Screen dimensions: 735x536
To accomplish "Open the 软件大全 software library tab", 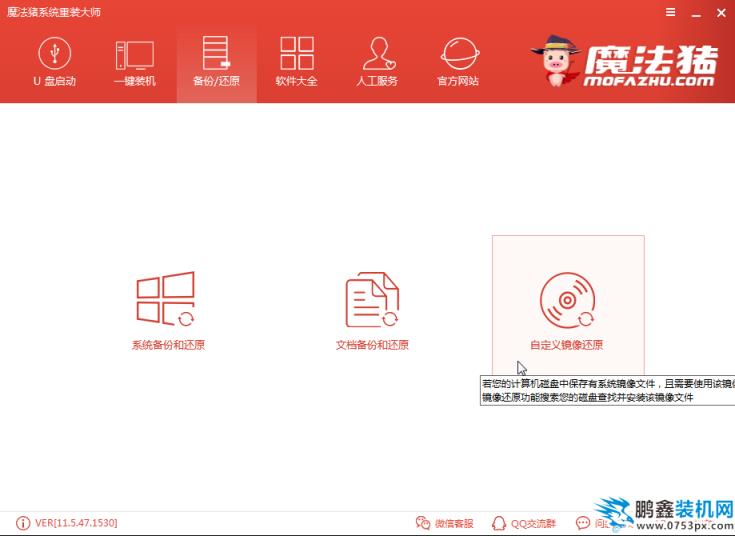I will [297, 62].
